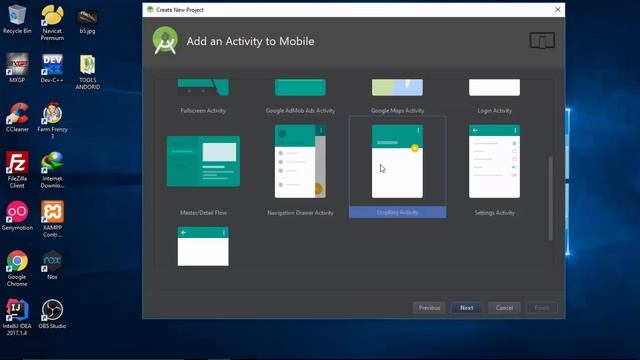Screen dimensions: 640x360
Task: Select the OBS Studio desktop shortcut
Action: coord(52,314)
